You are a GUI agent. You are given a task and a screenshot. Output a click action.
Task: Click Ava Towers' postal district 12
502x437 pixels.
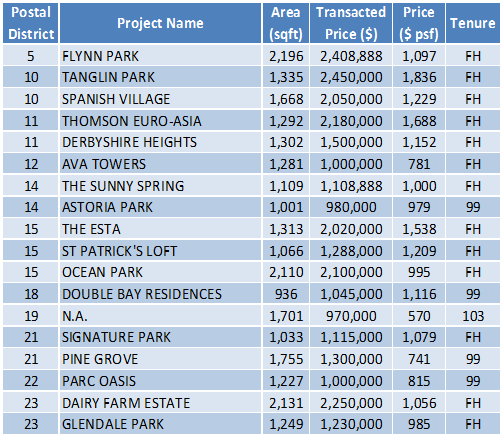(x=31, y=164)
